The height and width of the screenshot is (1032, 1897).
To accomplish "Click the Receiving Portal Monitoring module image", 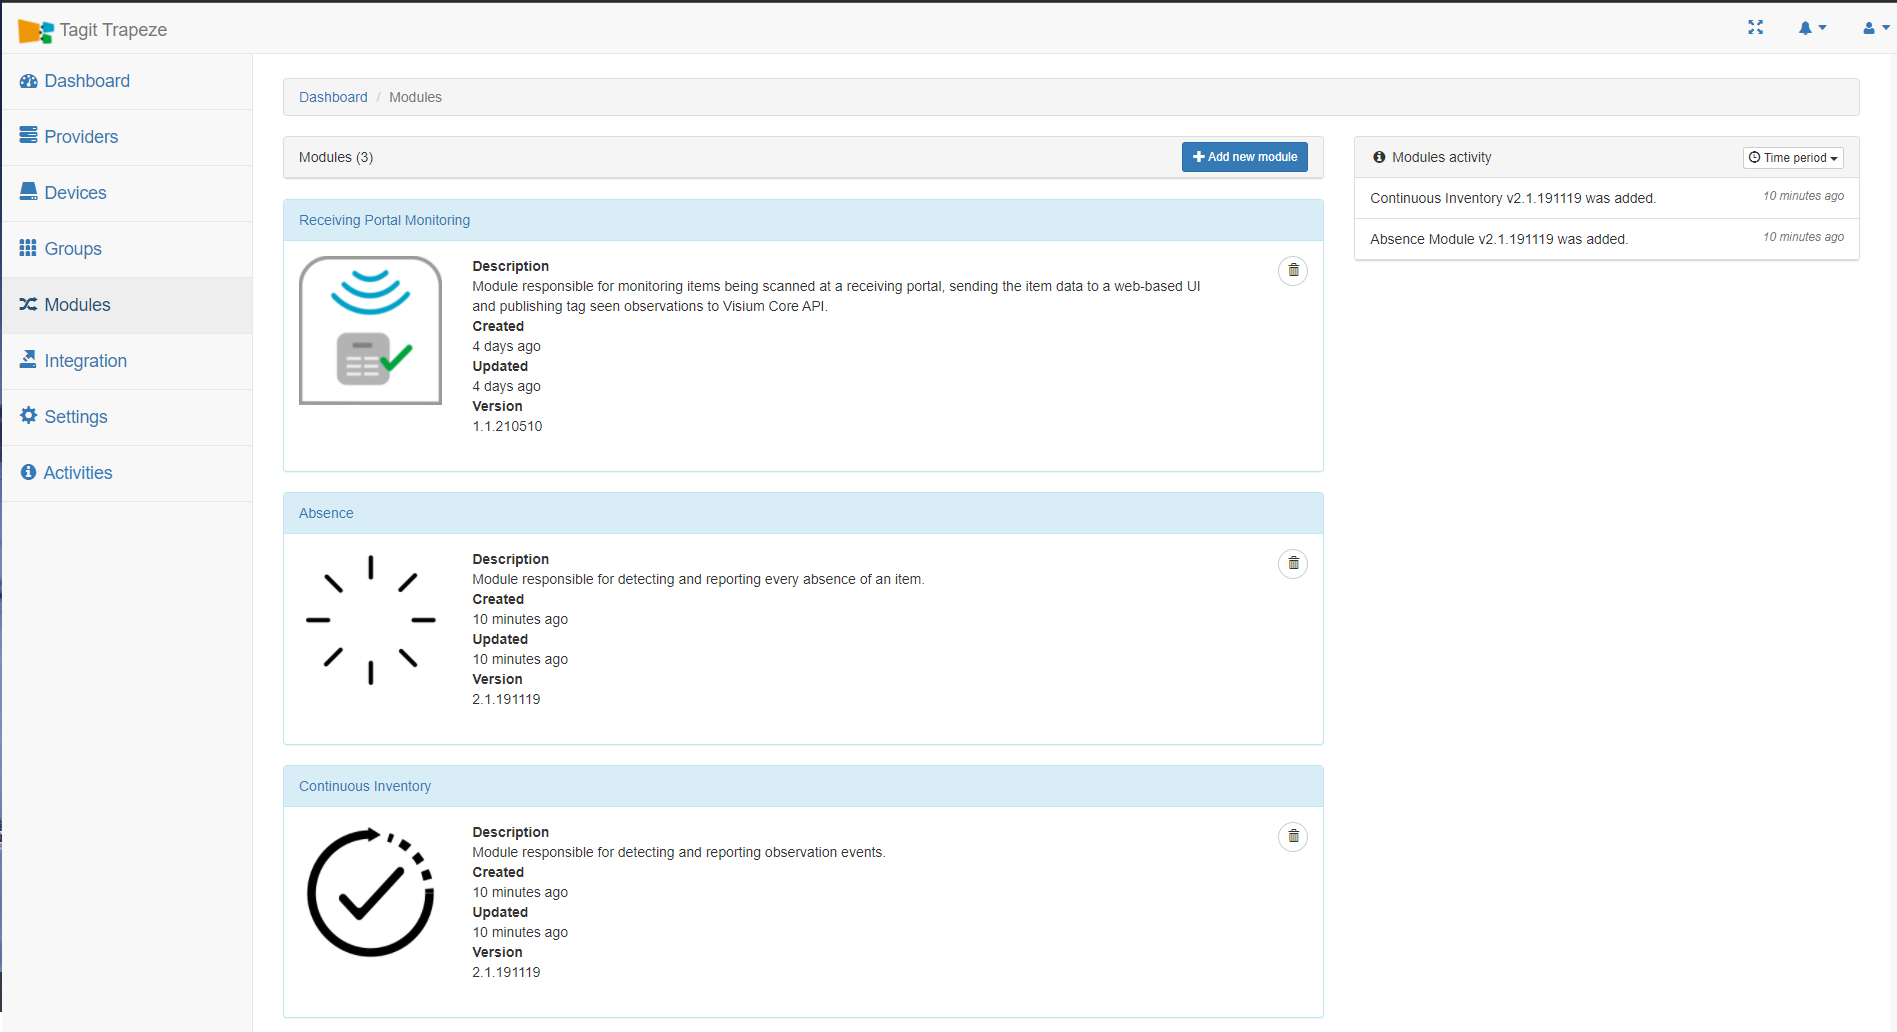I will 370,330.
